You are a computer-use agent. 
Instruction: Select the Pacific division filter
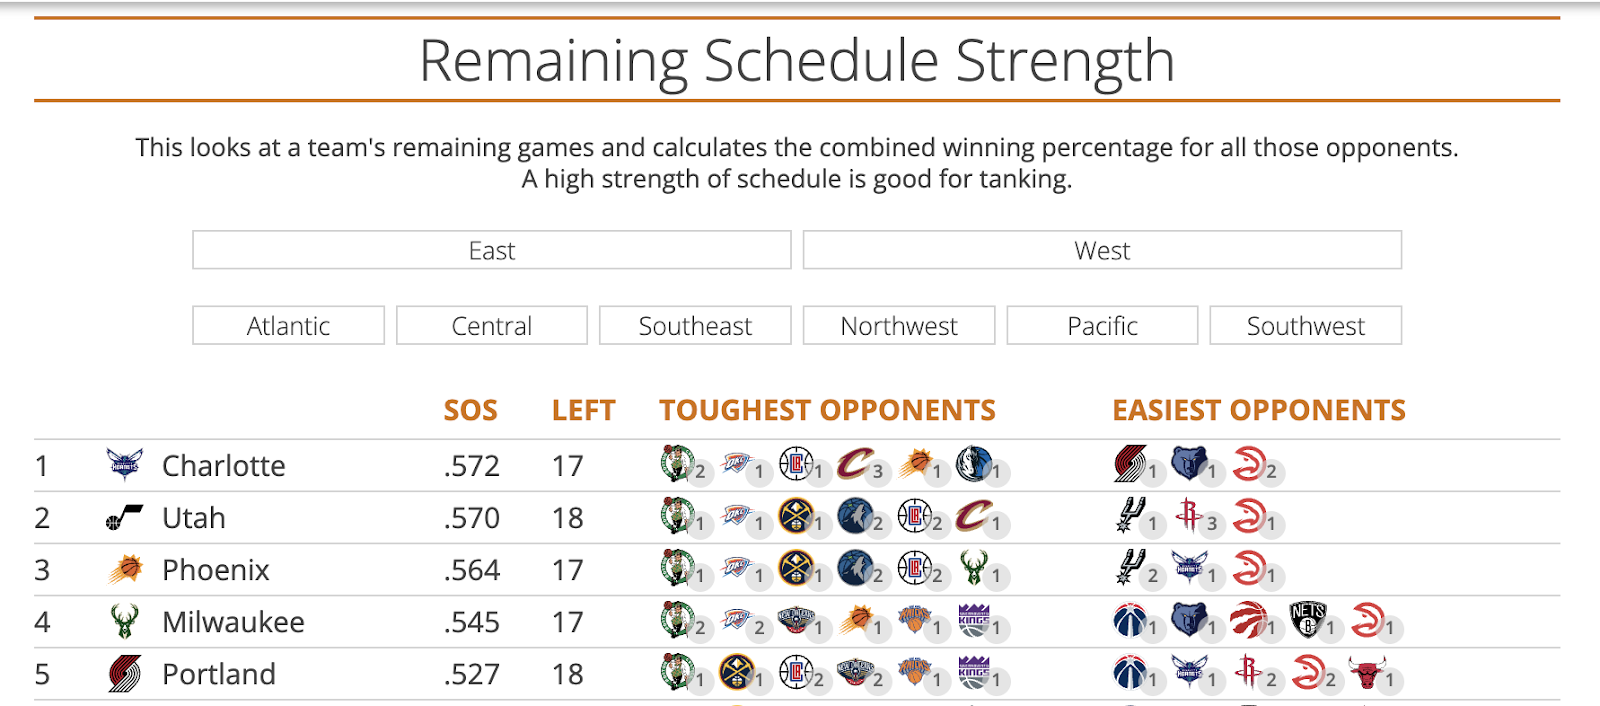coord(1102,325)
